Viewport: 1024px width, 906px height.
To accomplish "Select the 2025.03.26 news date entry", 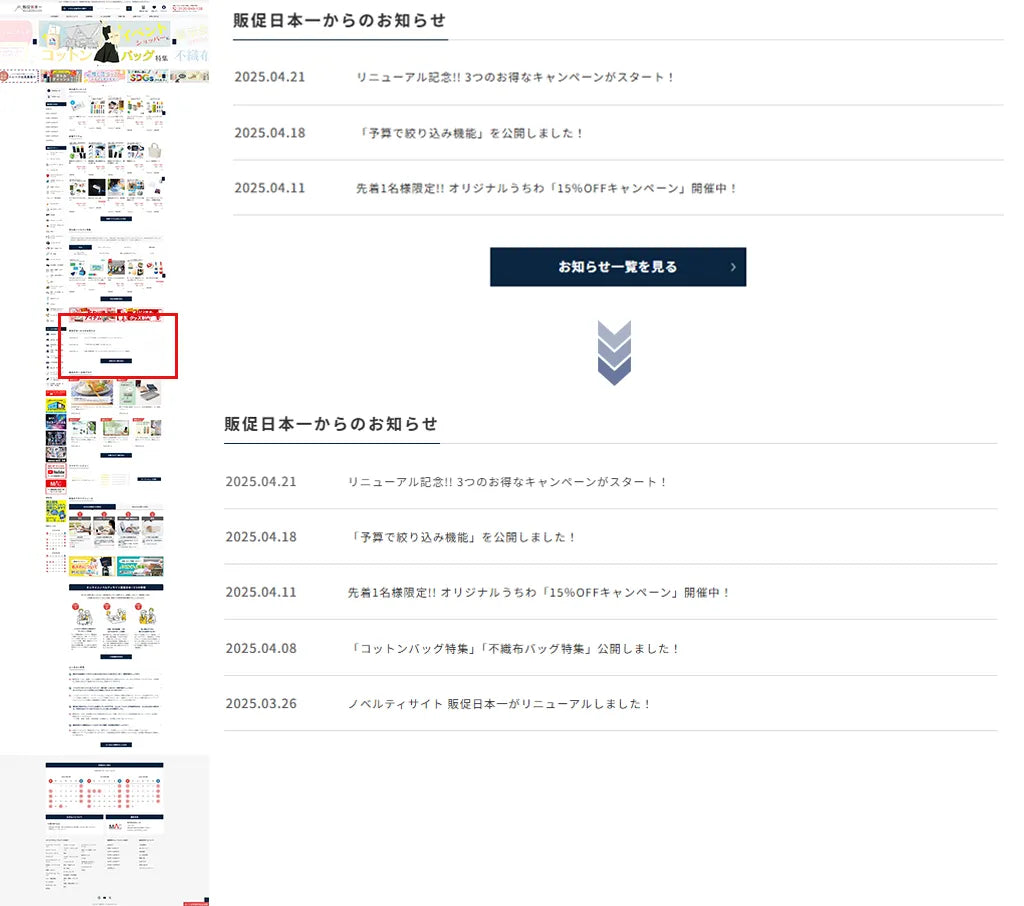I will tap(261, 703).
